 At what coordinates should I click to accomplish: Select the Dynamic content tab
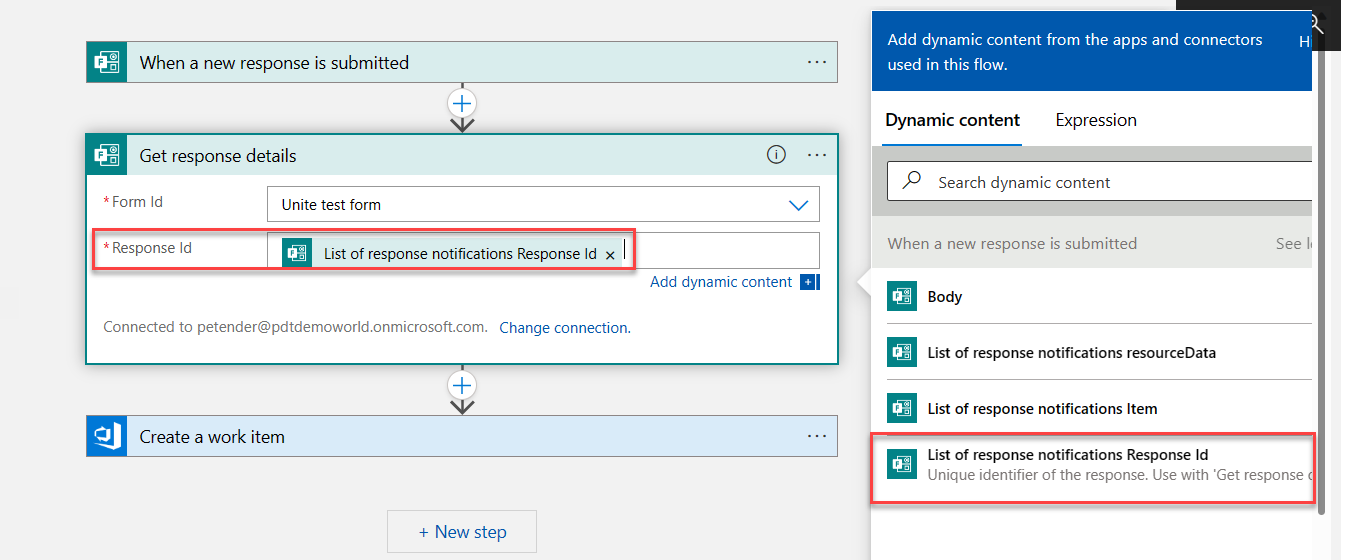tap(952, 120)
